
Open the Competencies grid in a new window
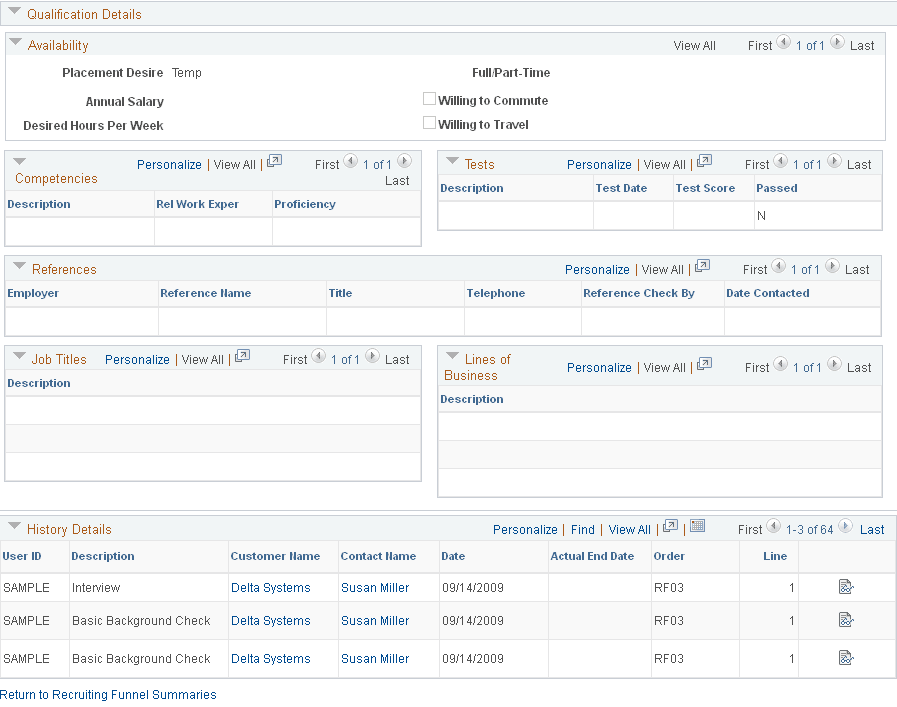[x=274, y=159]
